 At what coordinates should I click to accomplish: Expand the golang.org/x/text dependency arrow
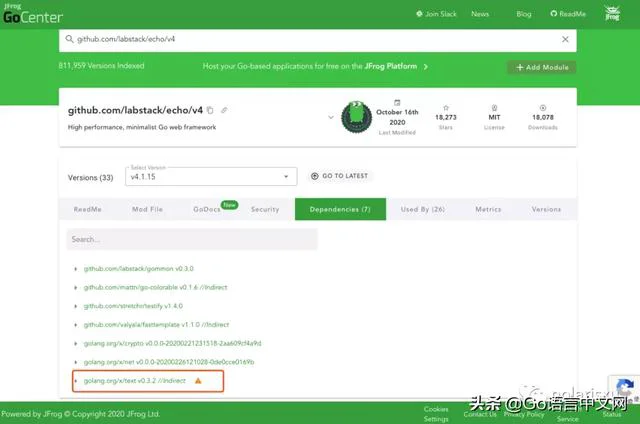pos(76,381)
